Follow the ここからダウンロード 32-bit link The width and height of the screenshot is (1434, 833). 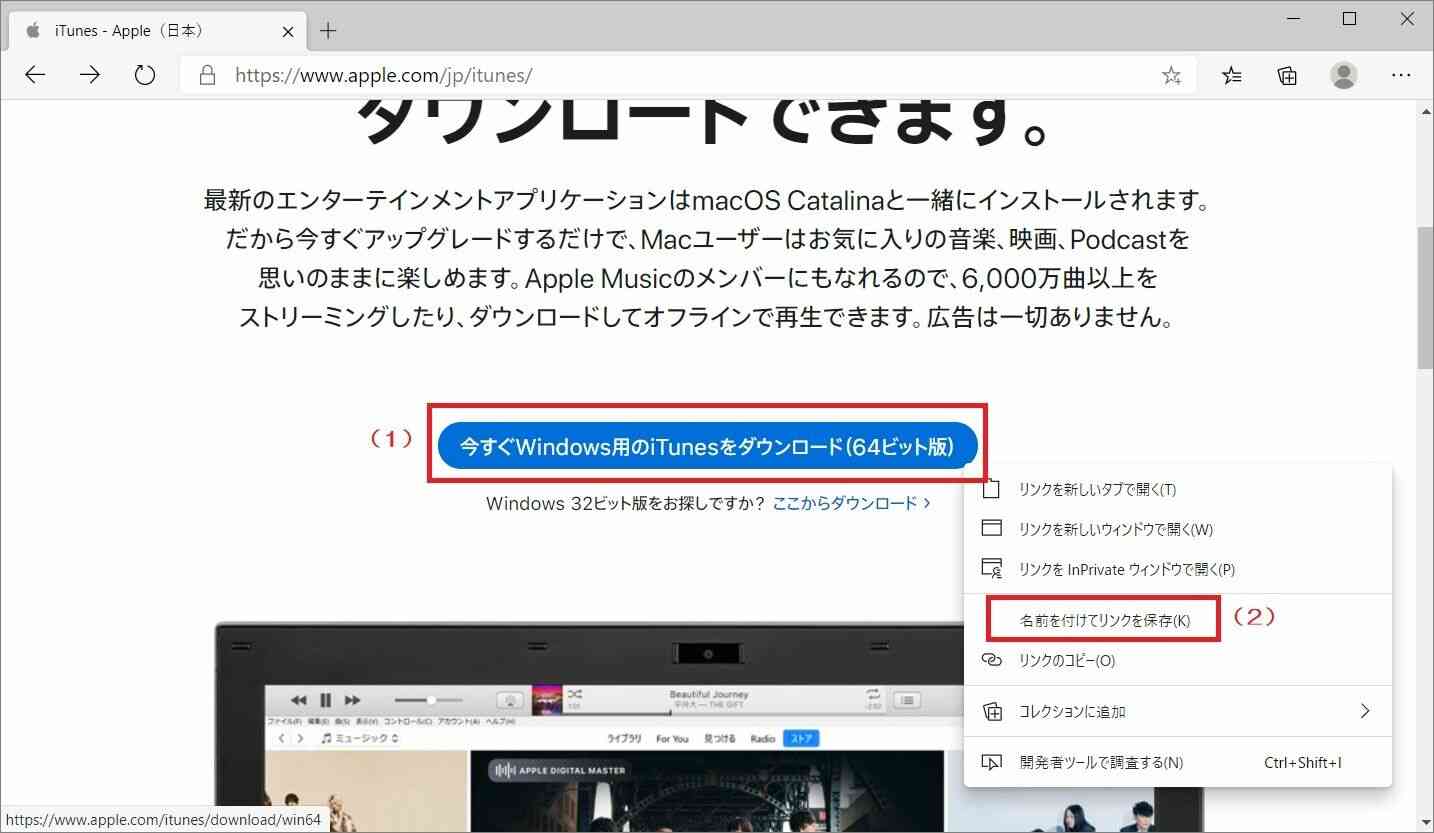pos(852,503)
